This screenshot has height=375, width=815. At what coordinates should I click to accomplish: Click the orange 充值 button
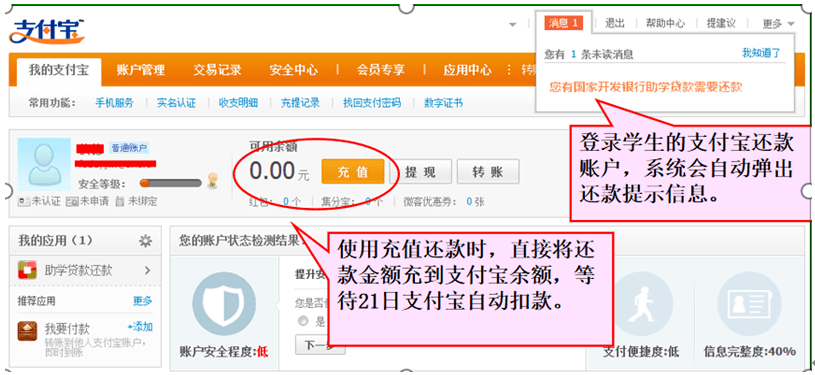pyautogui.click(x=353, y=172)
